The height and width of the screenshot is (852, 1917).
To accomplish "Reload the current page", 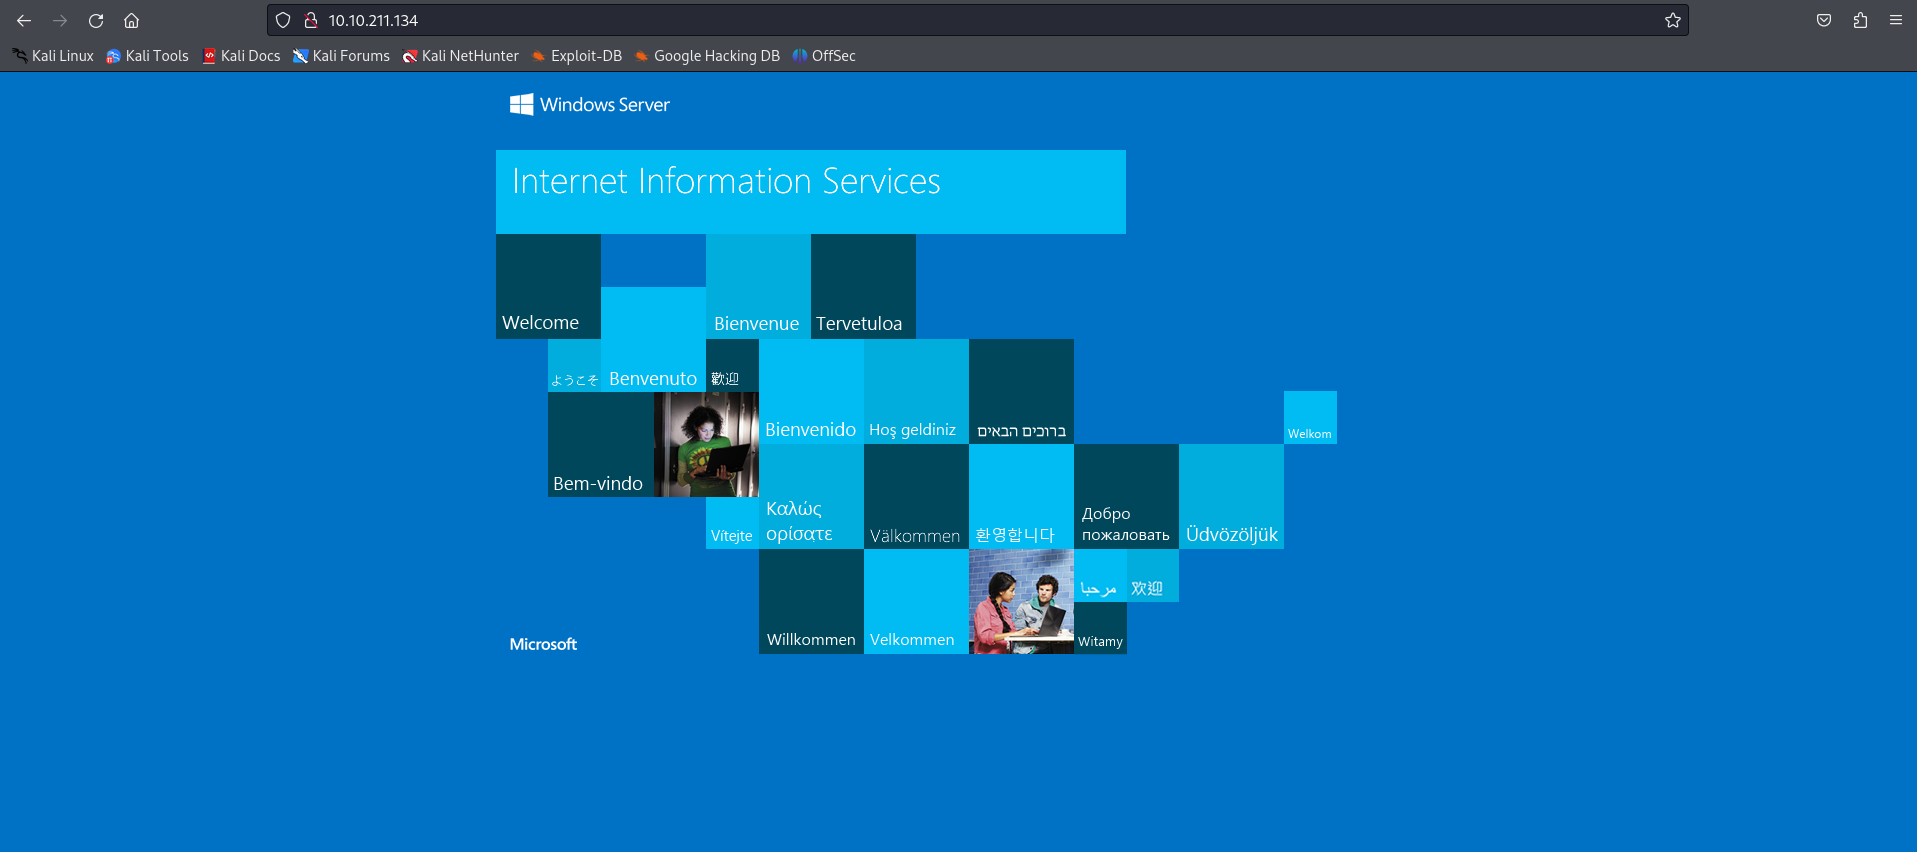I will tap(96, 20).
